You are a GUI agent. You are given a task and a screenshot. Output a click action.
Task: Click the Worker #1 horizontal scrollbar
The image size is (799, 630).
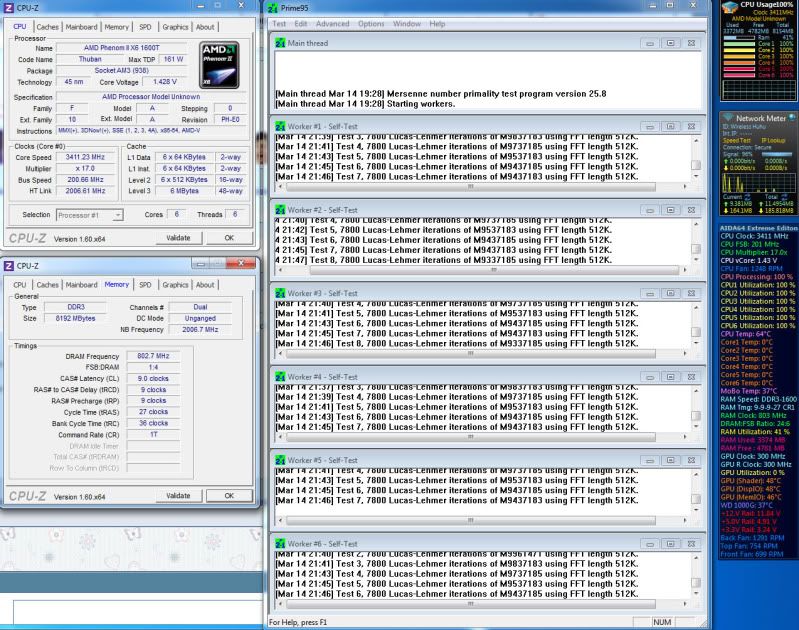point(470,186)
